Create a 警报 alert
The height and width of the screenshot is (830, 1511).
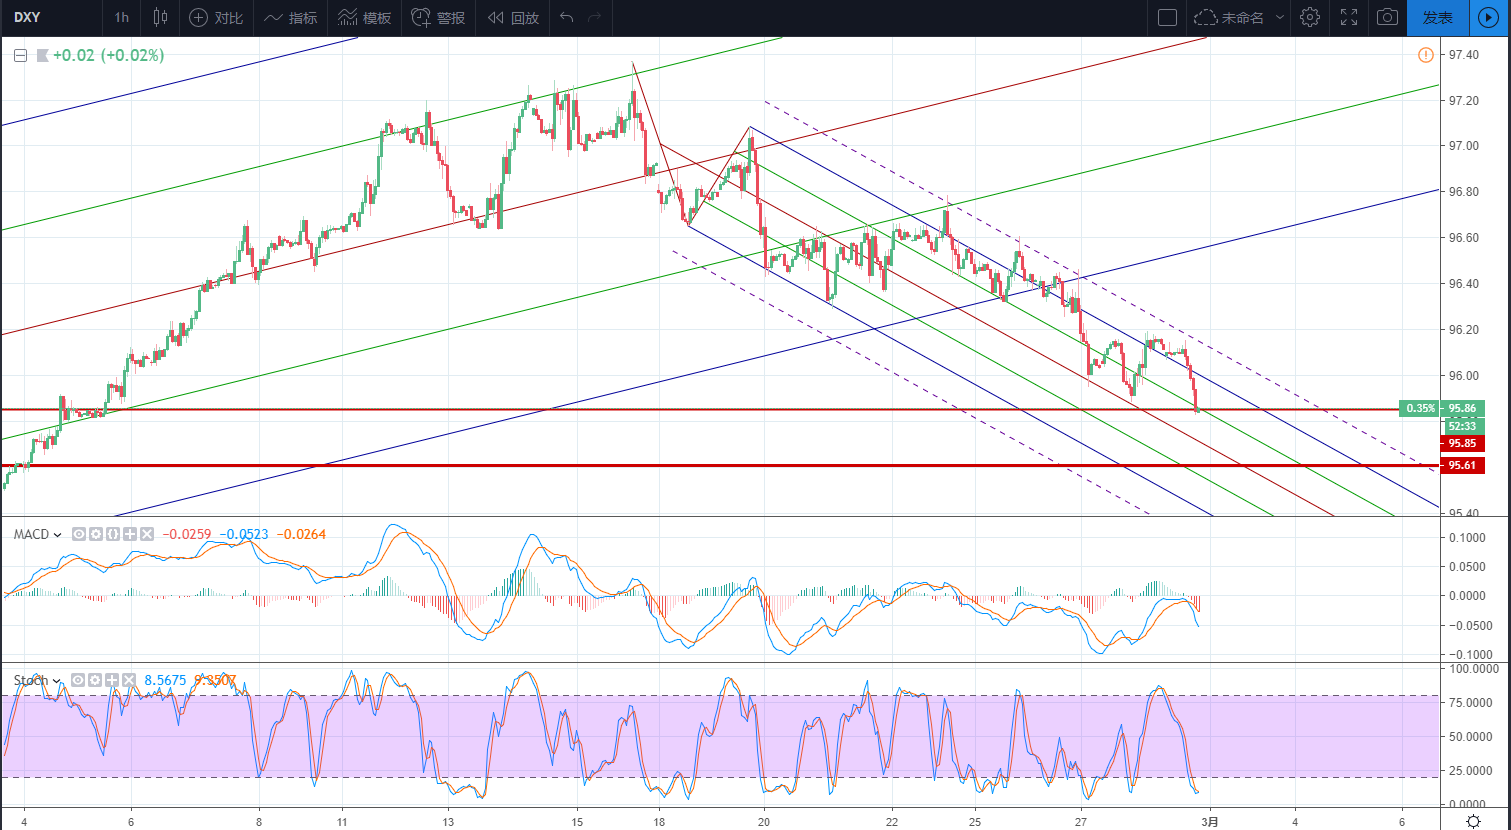[x=438, y=18]
